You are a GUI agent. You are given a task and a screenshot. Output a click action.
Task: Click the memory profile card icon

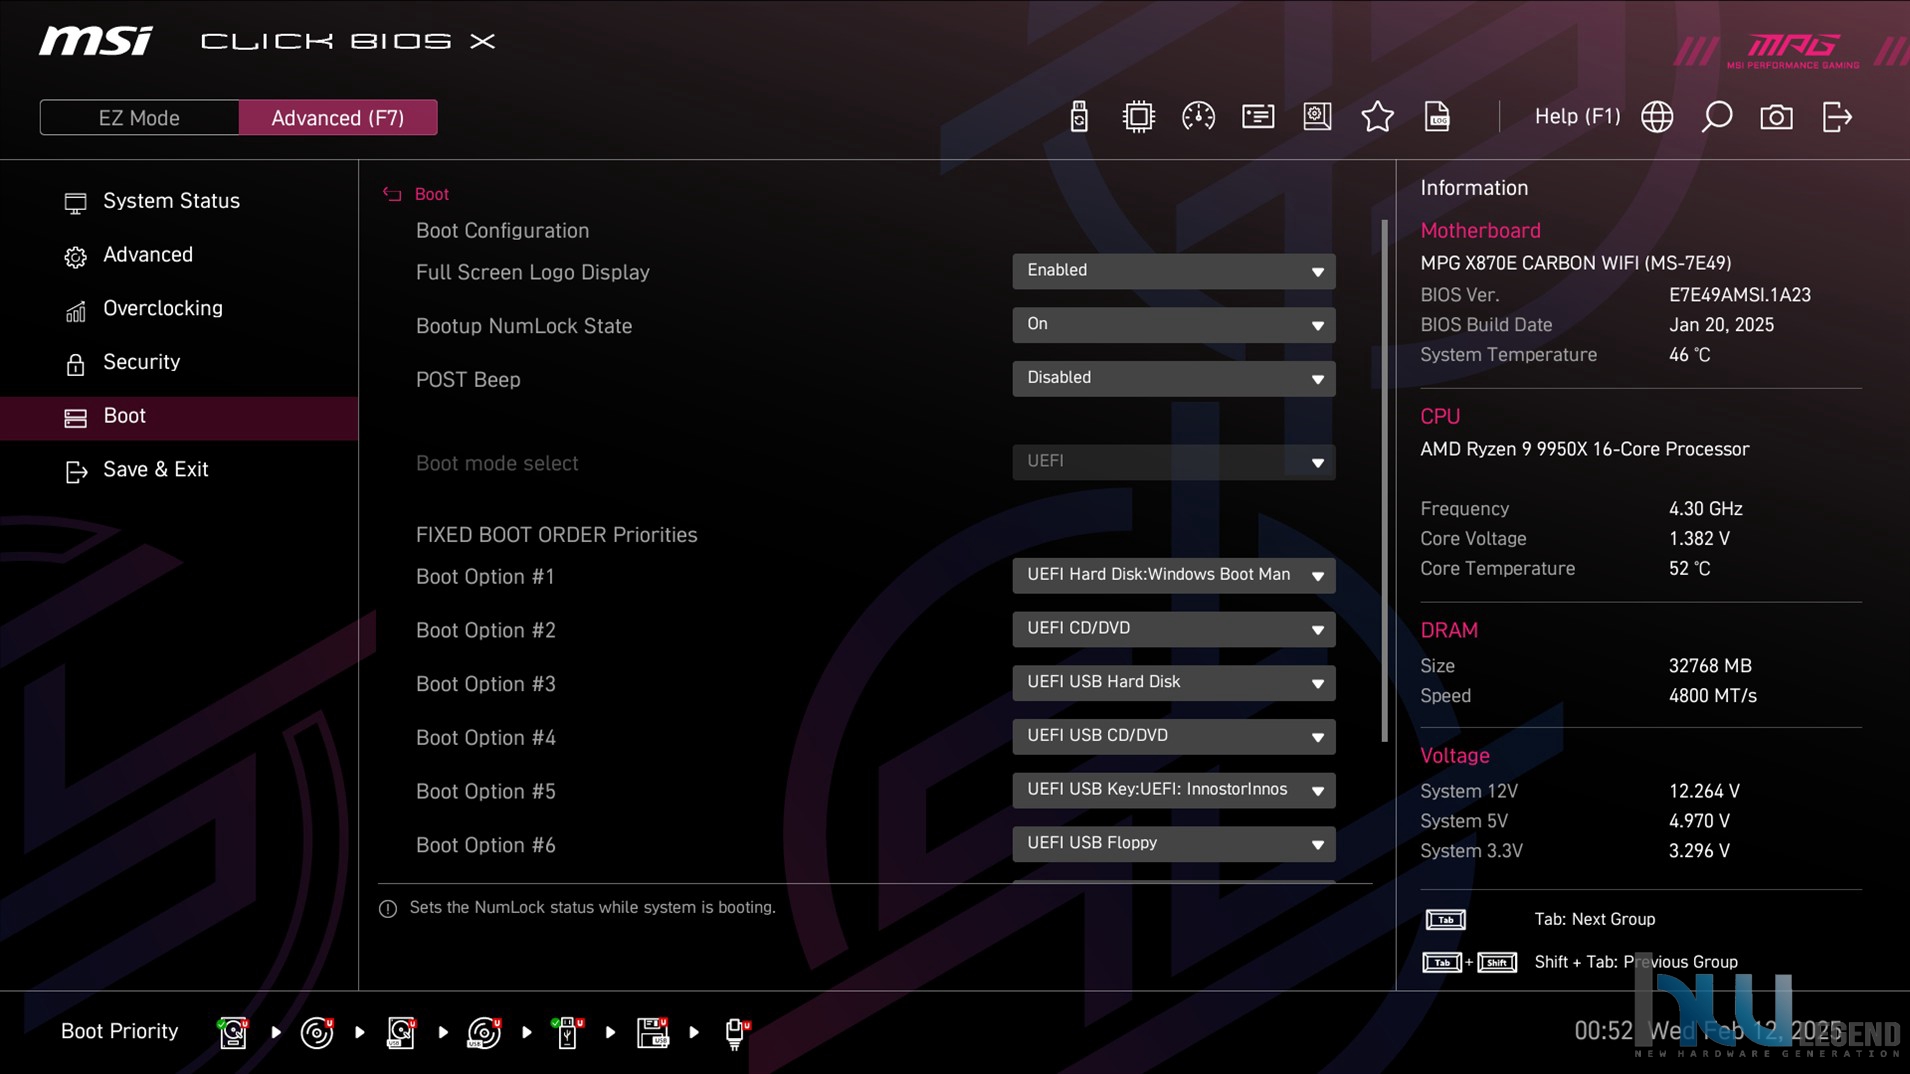coord(1258,117)
